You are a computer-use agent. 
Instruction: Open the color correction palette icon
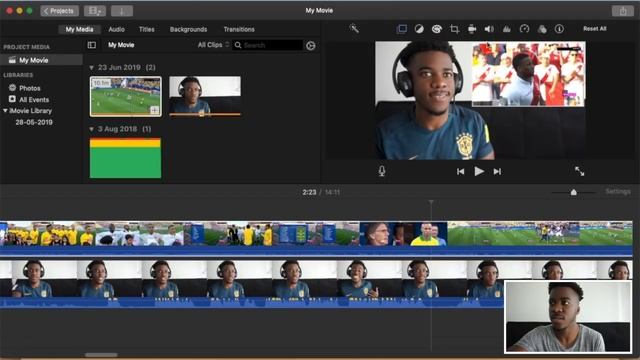[437, 29]
